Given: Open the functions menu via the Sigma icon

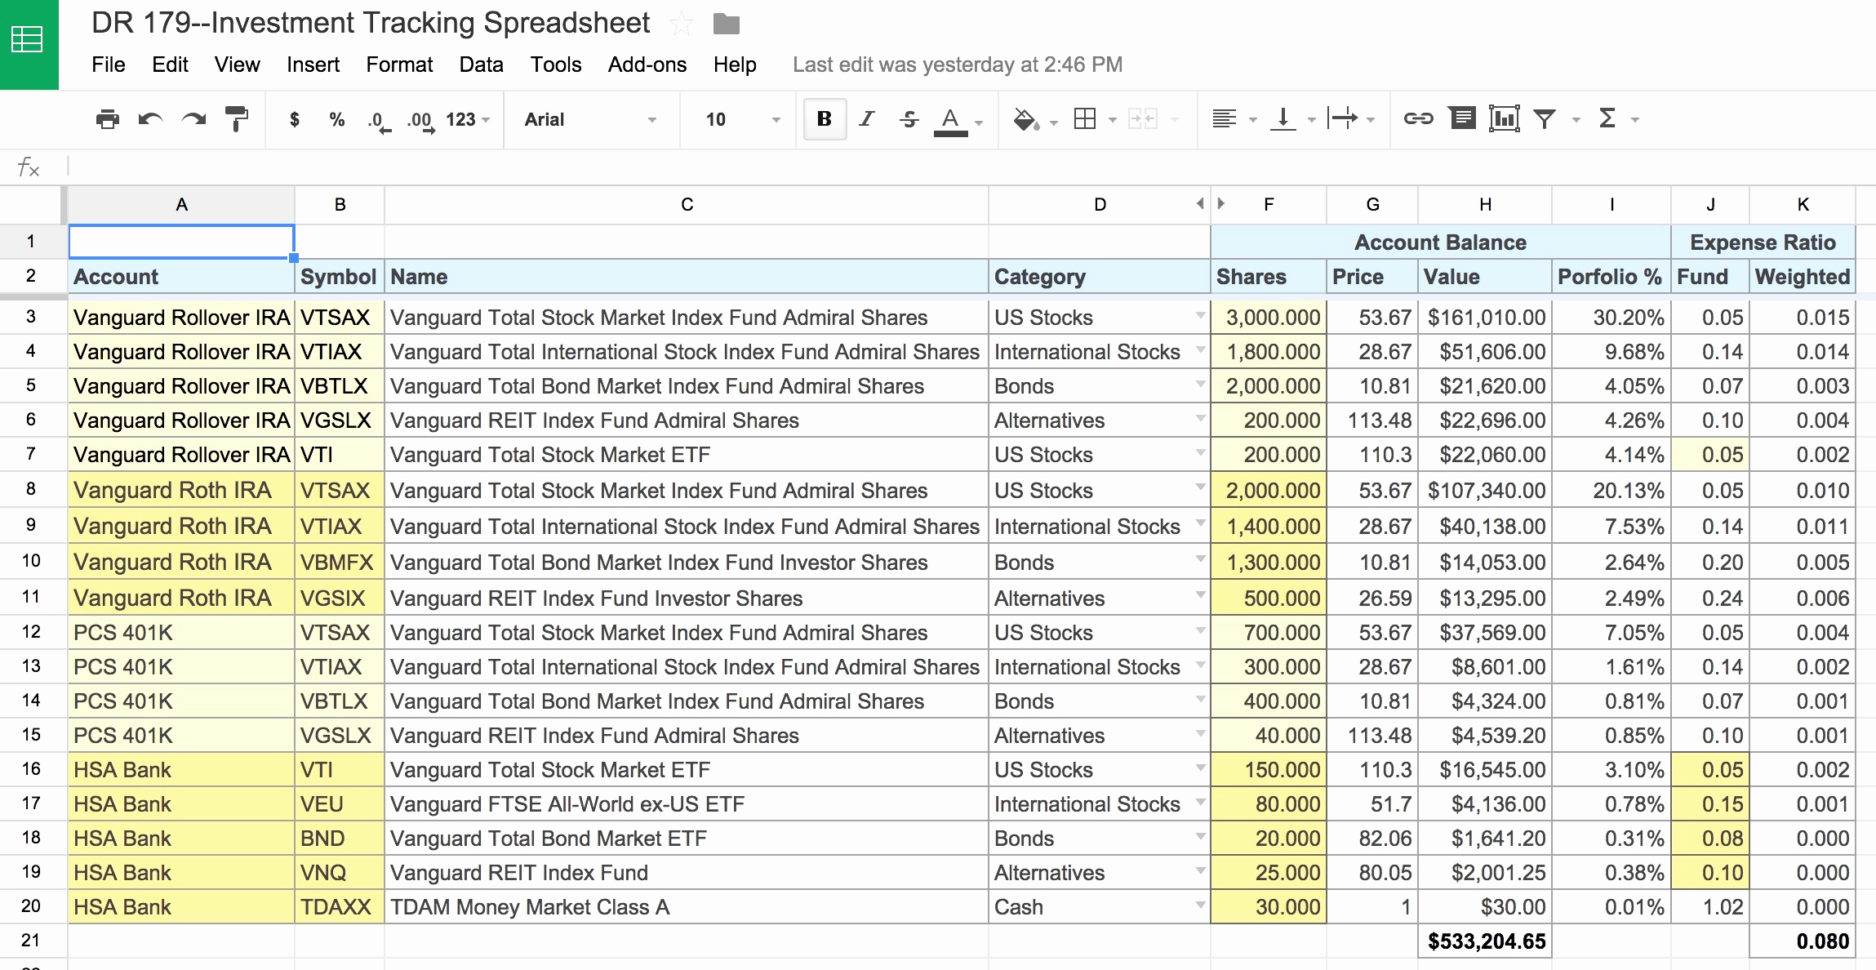Looking at the screenshot, I should [1606, 118].
